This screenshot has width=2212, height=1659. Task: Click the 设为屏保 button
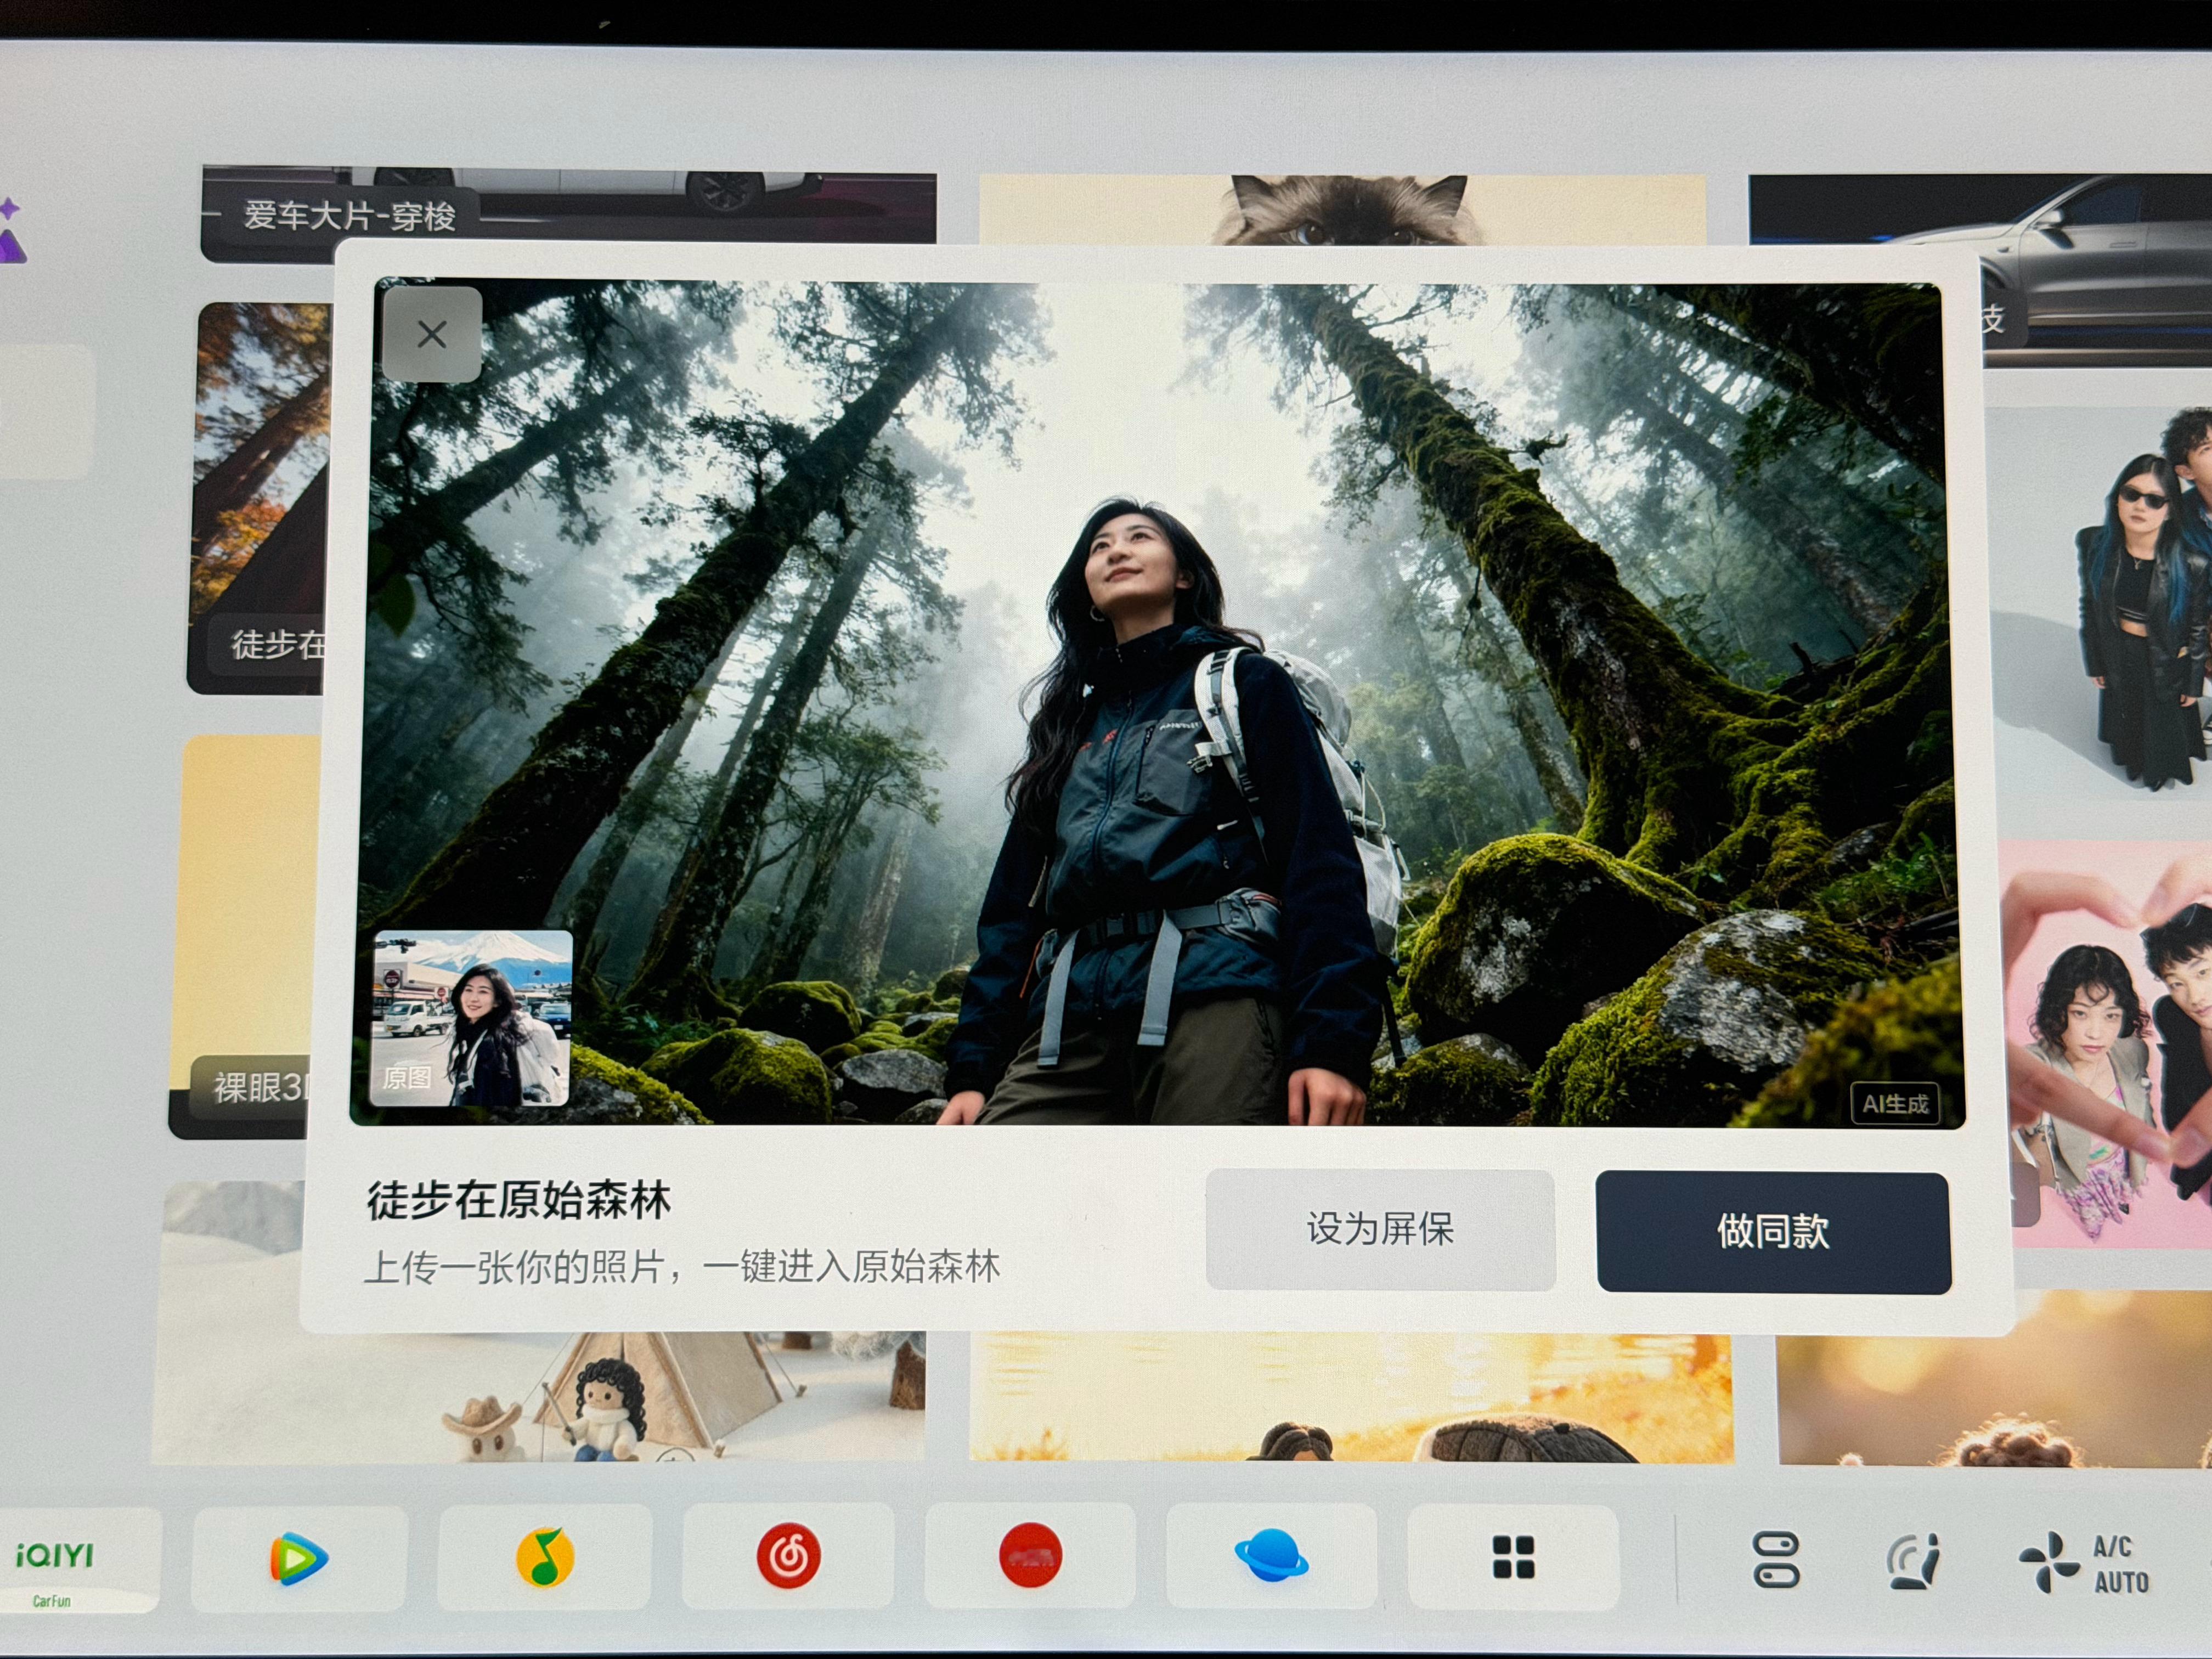(1380, 1229)
